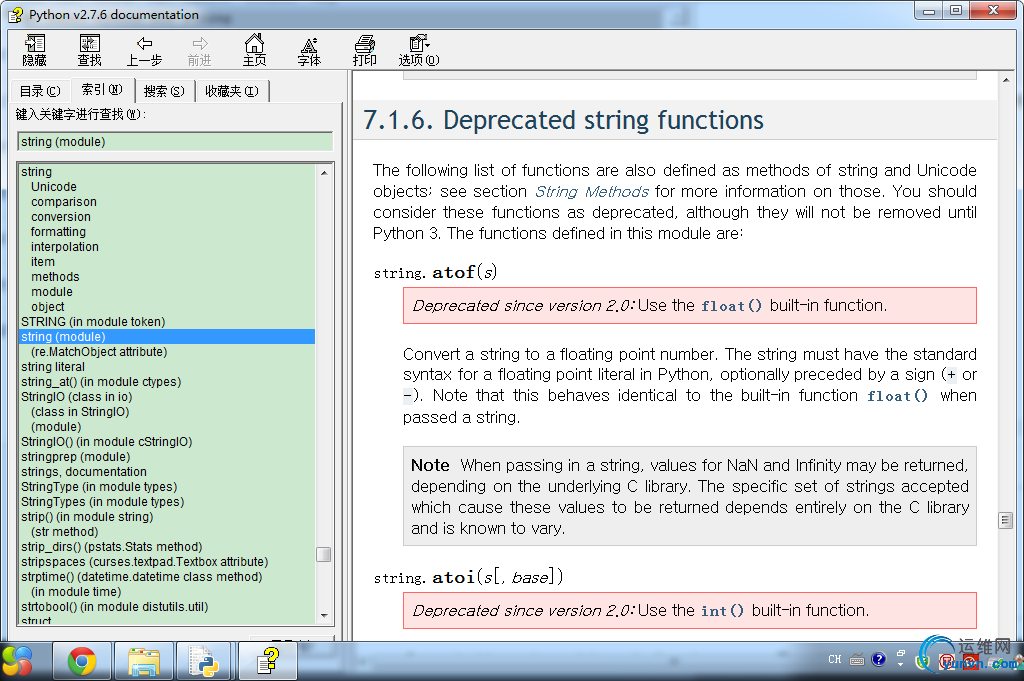
Task: Click the keyword search input field
Action: coord(175,142)
